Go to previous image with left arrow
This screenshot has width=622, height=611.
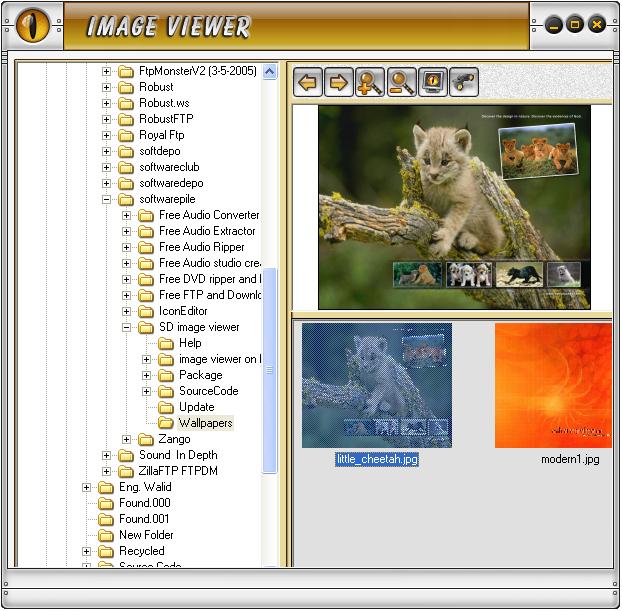307,82
